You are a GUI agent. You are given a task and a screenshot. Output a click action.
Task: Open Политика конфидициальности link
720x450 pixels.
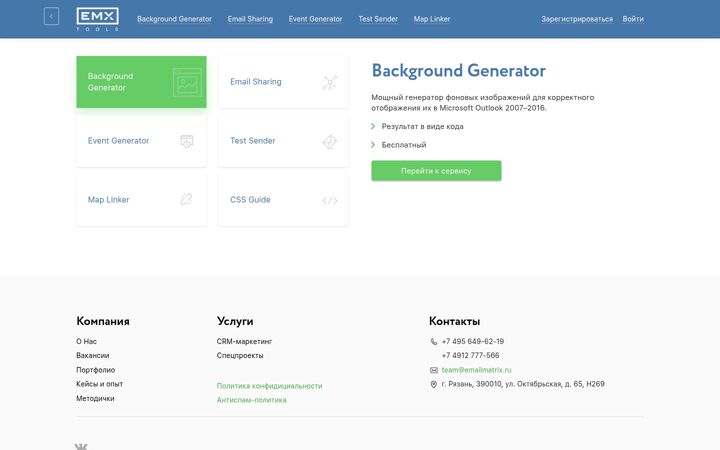pyautogui.click(x=270, y=386)
